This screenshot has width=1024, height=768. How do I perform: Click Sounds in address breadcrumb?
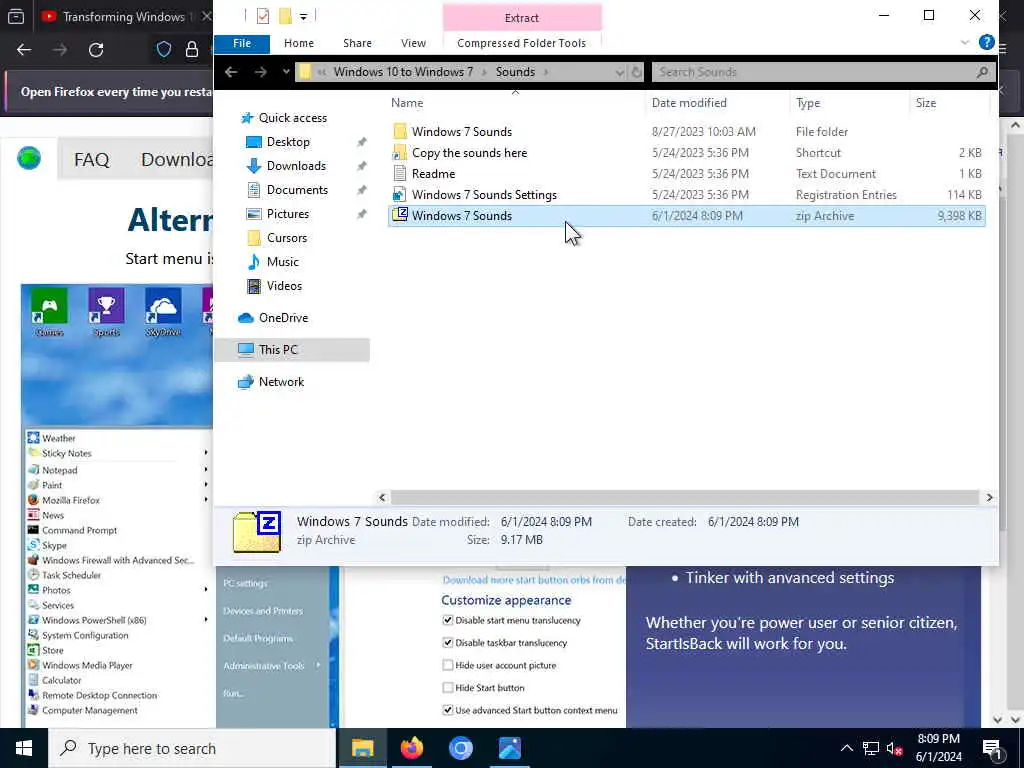click(515, 72)
